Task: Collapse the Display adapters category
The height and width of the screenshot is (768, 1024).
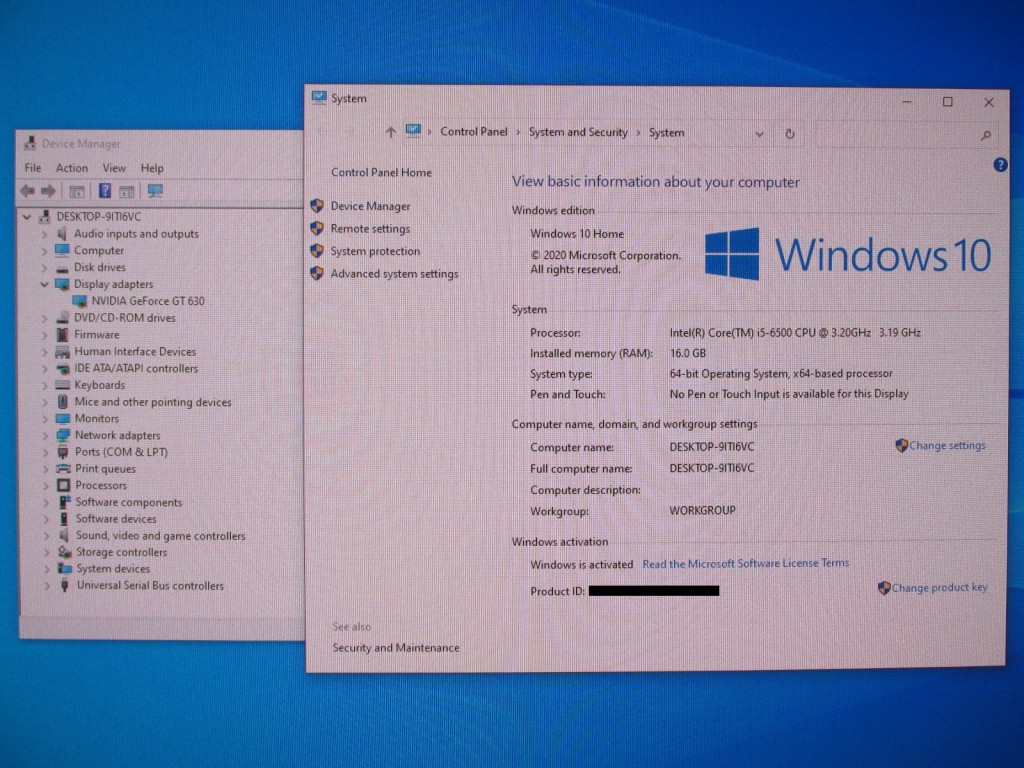Action: coord(44,284)
